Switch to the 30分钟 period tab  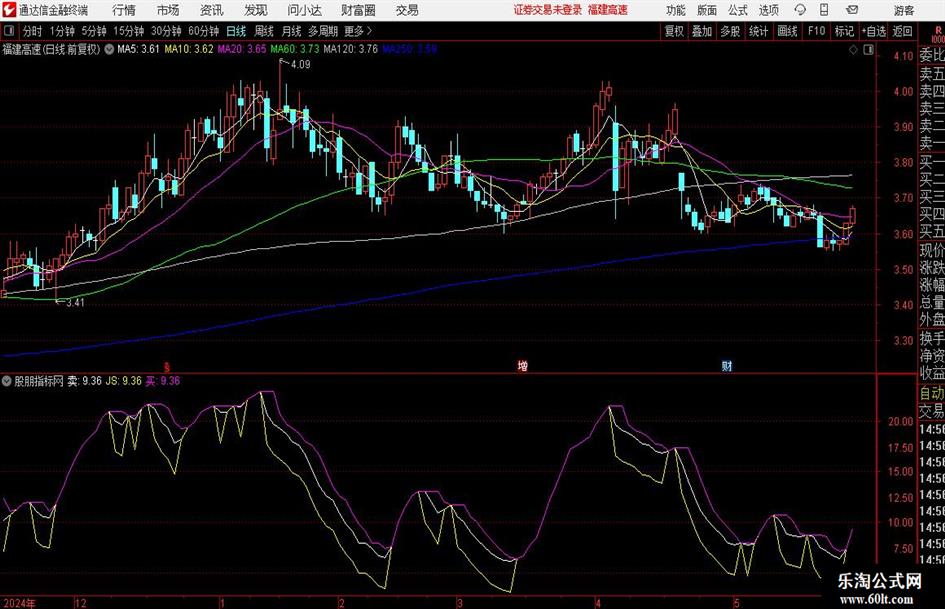[x=166, y=31]
